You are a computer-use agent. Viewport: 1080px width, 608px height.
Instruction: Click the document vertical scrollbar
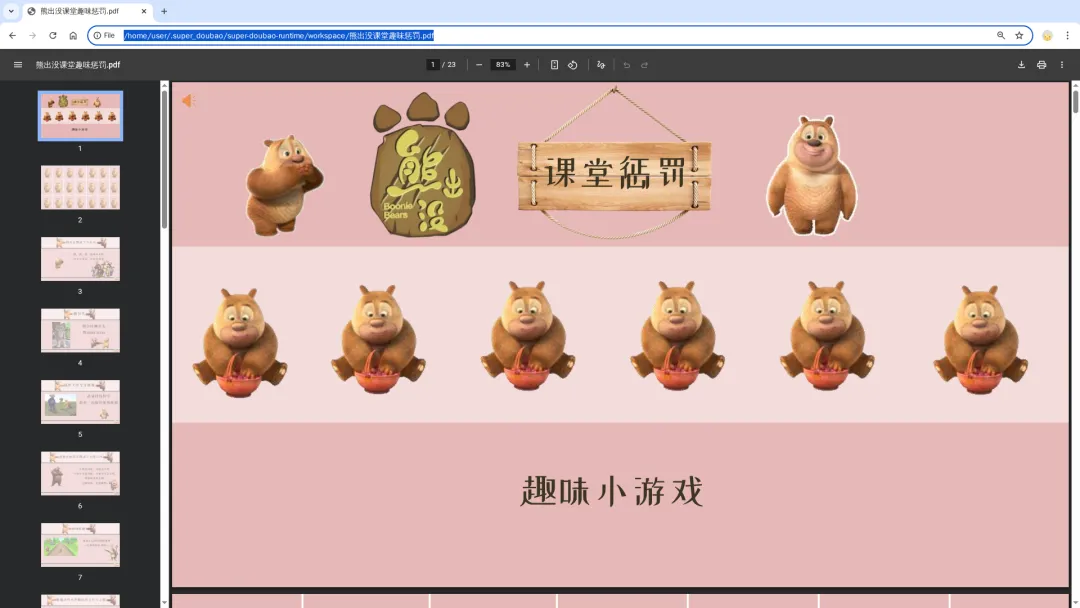click(1075, 102)
